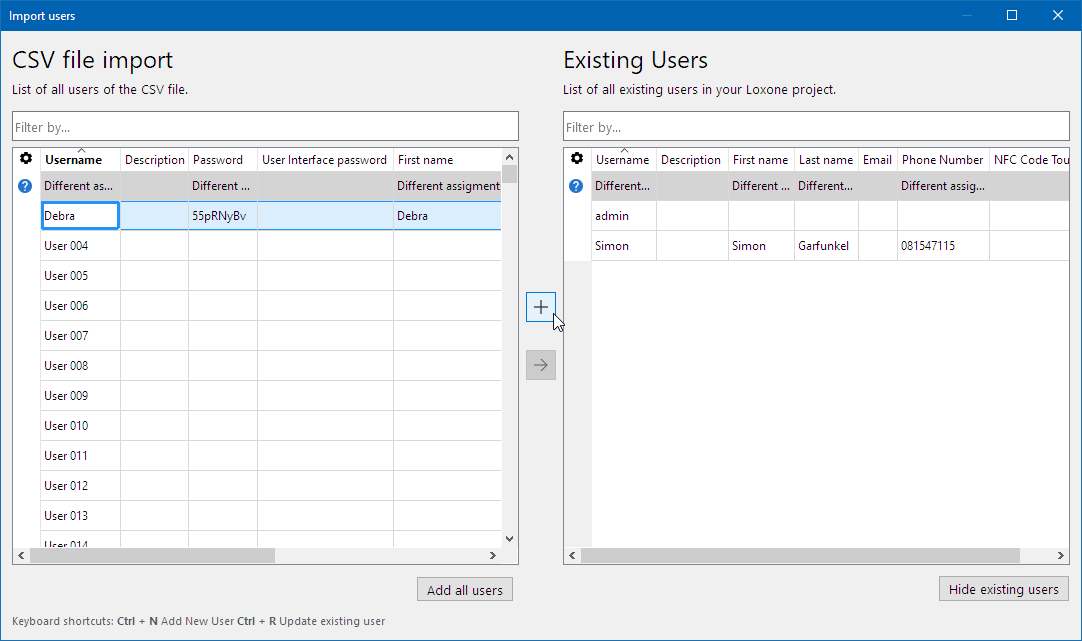The width and height of the screenshot is (1082, 641).
Task: Click help icon in Existing Users table
Action: [x=576, y=186]
